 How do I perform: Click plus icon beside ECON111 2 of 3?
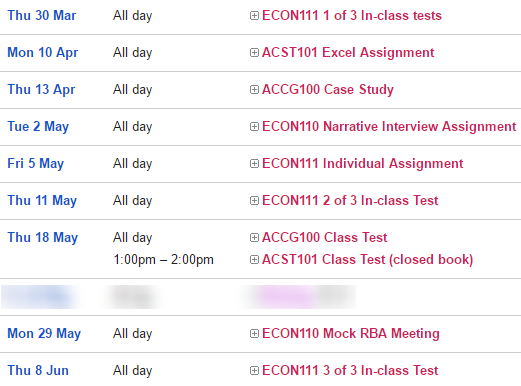254,201
